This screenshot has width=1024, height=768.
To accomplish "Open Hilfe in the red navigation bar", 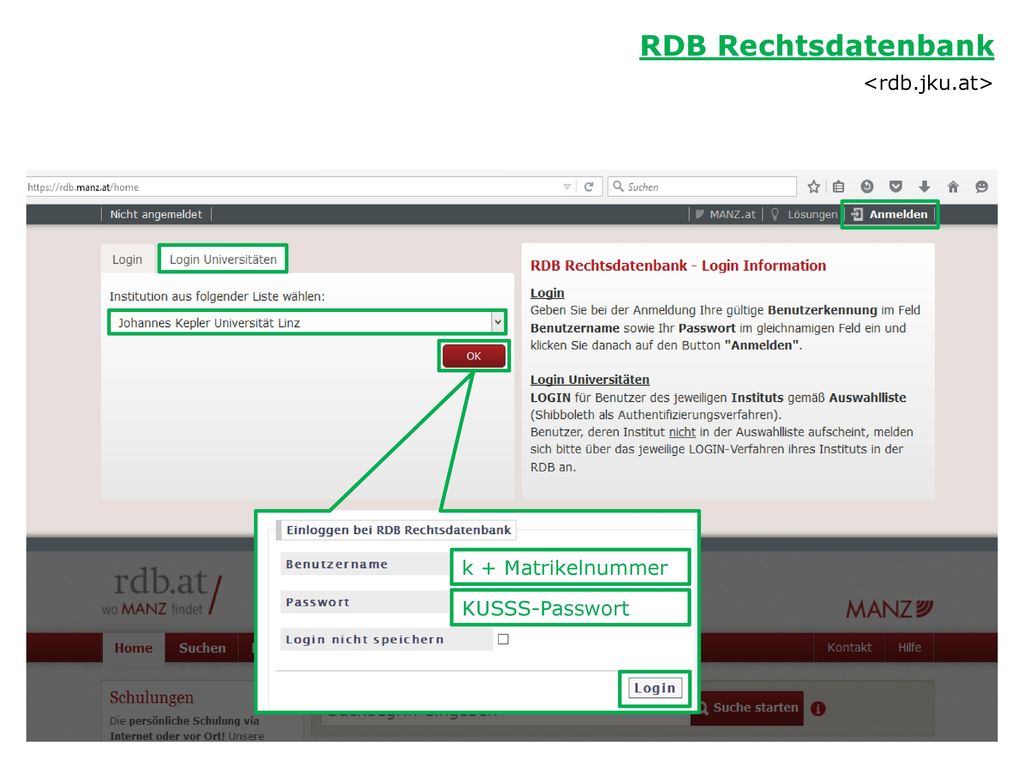I will coord(909,647).
